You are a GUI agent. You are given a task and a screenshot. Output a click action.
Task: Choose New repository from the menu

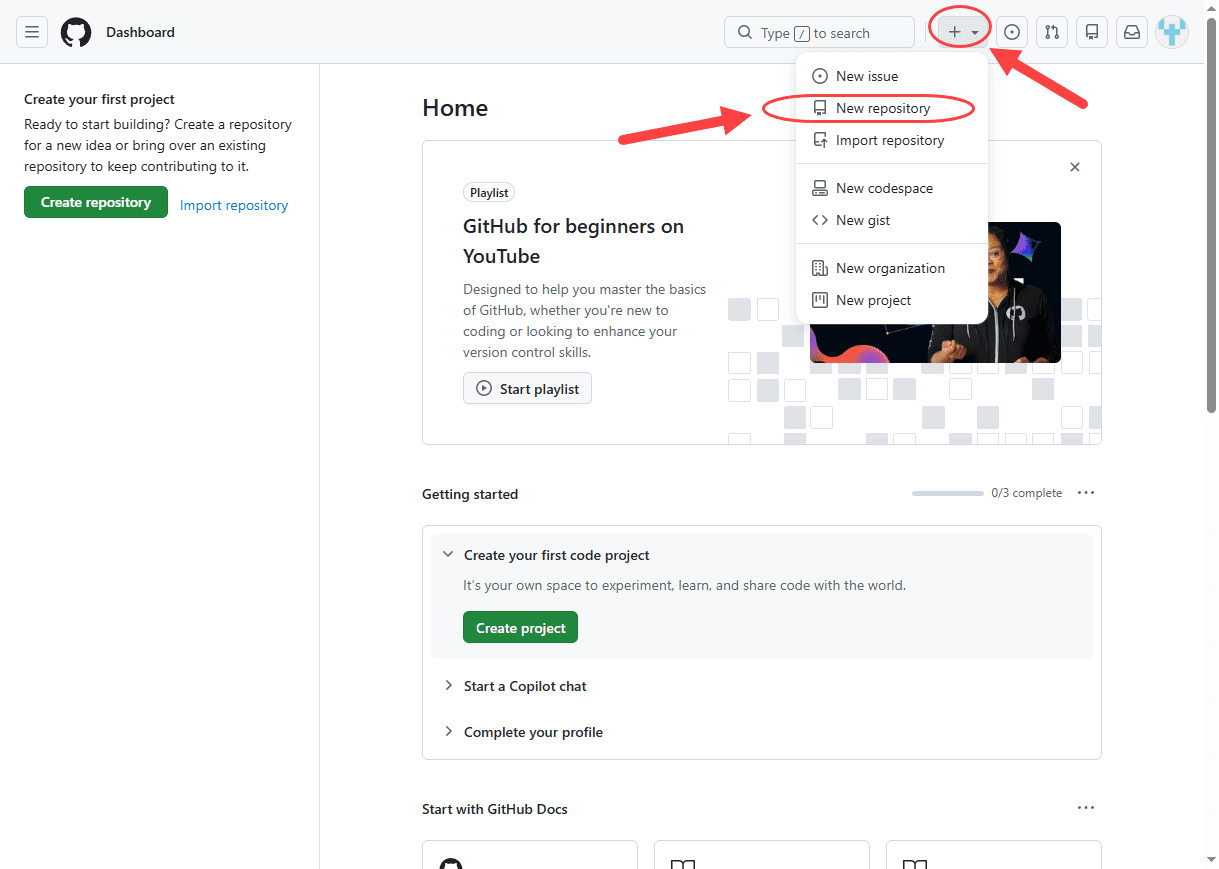point(892,108)
